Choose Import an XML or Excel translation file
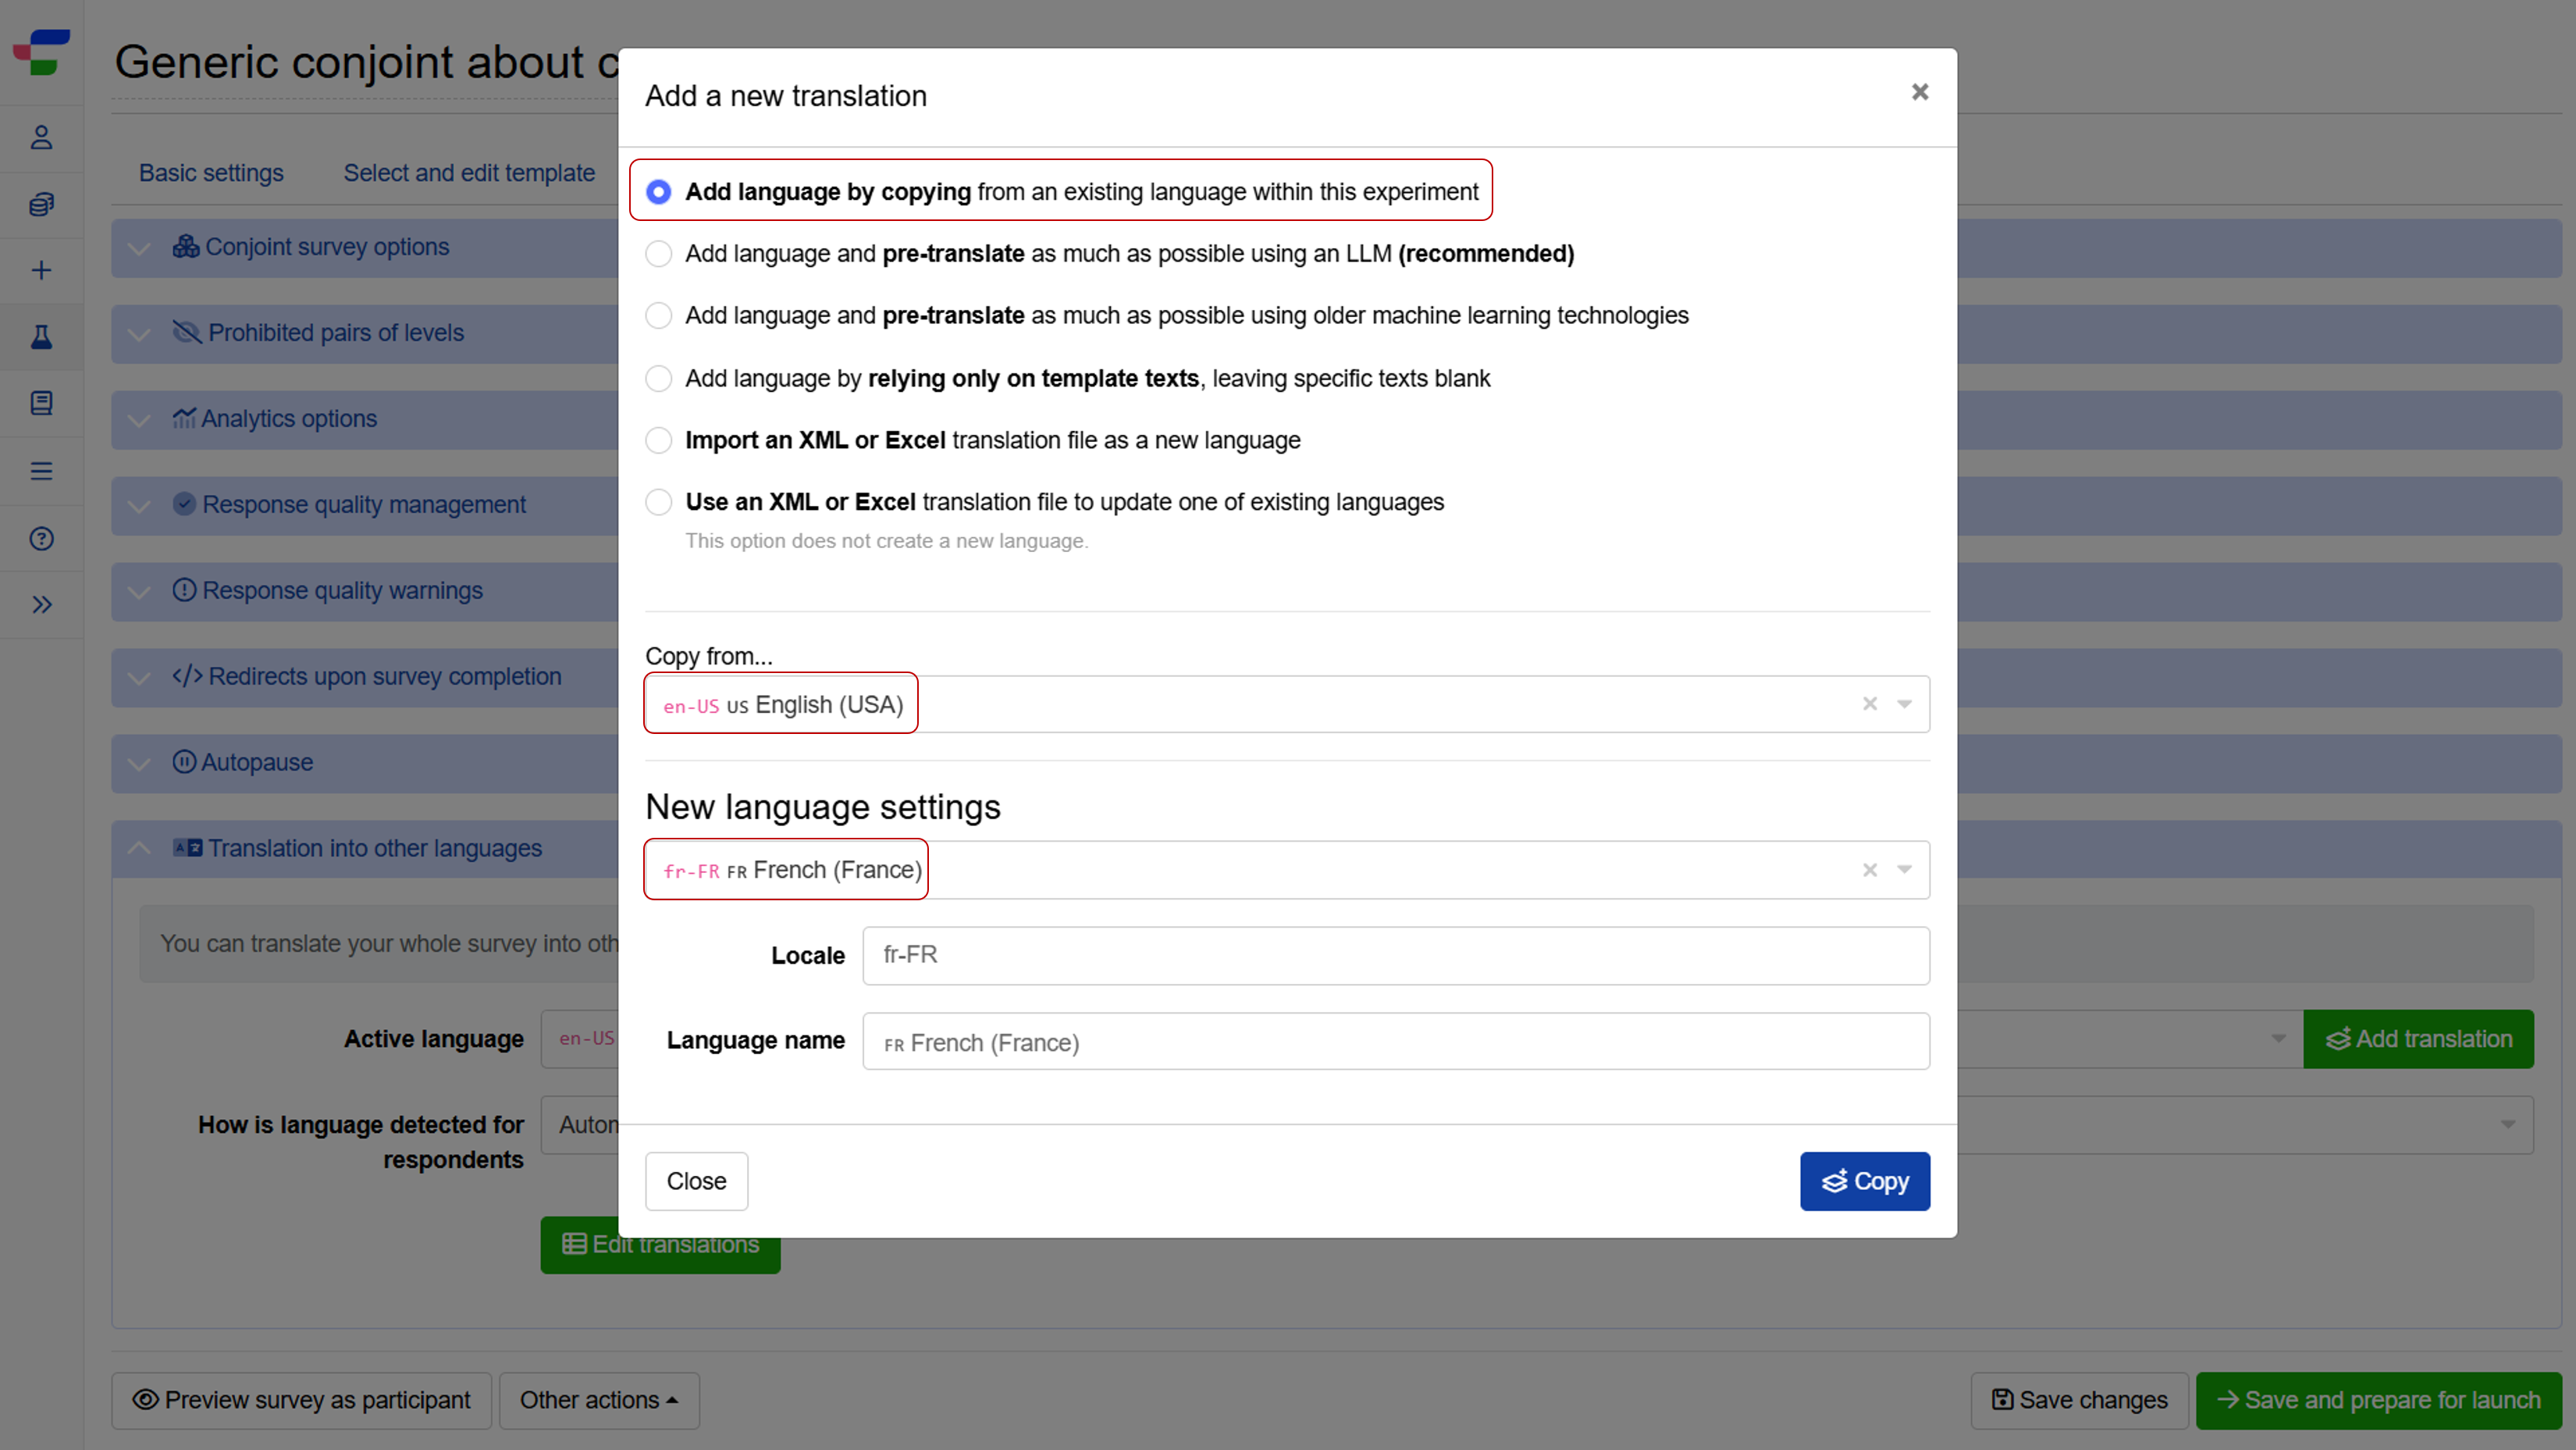Screen dimensions: 2576x1450 coord(659,440)
